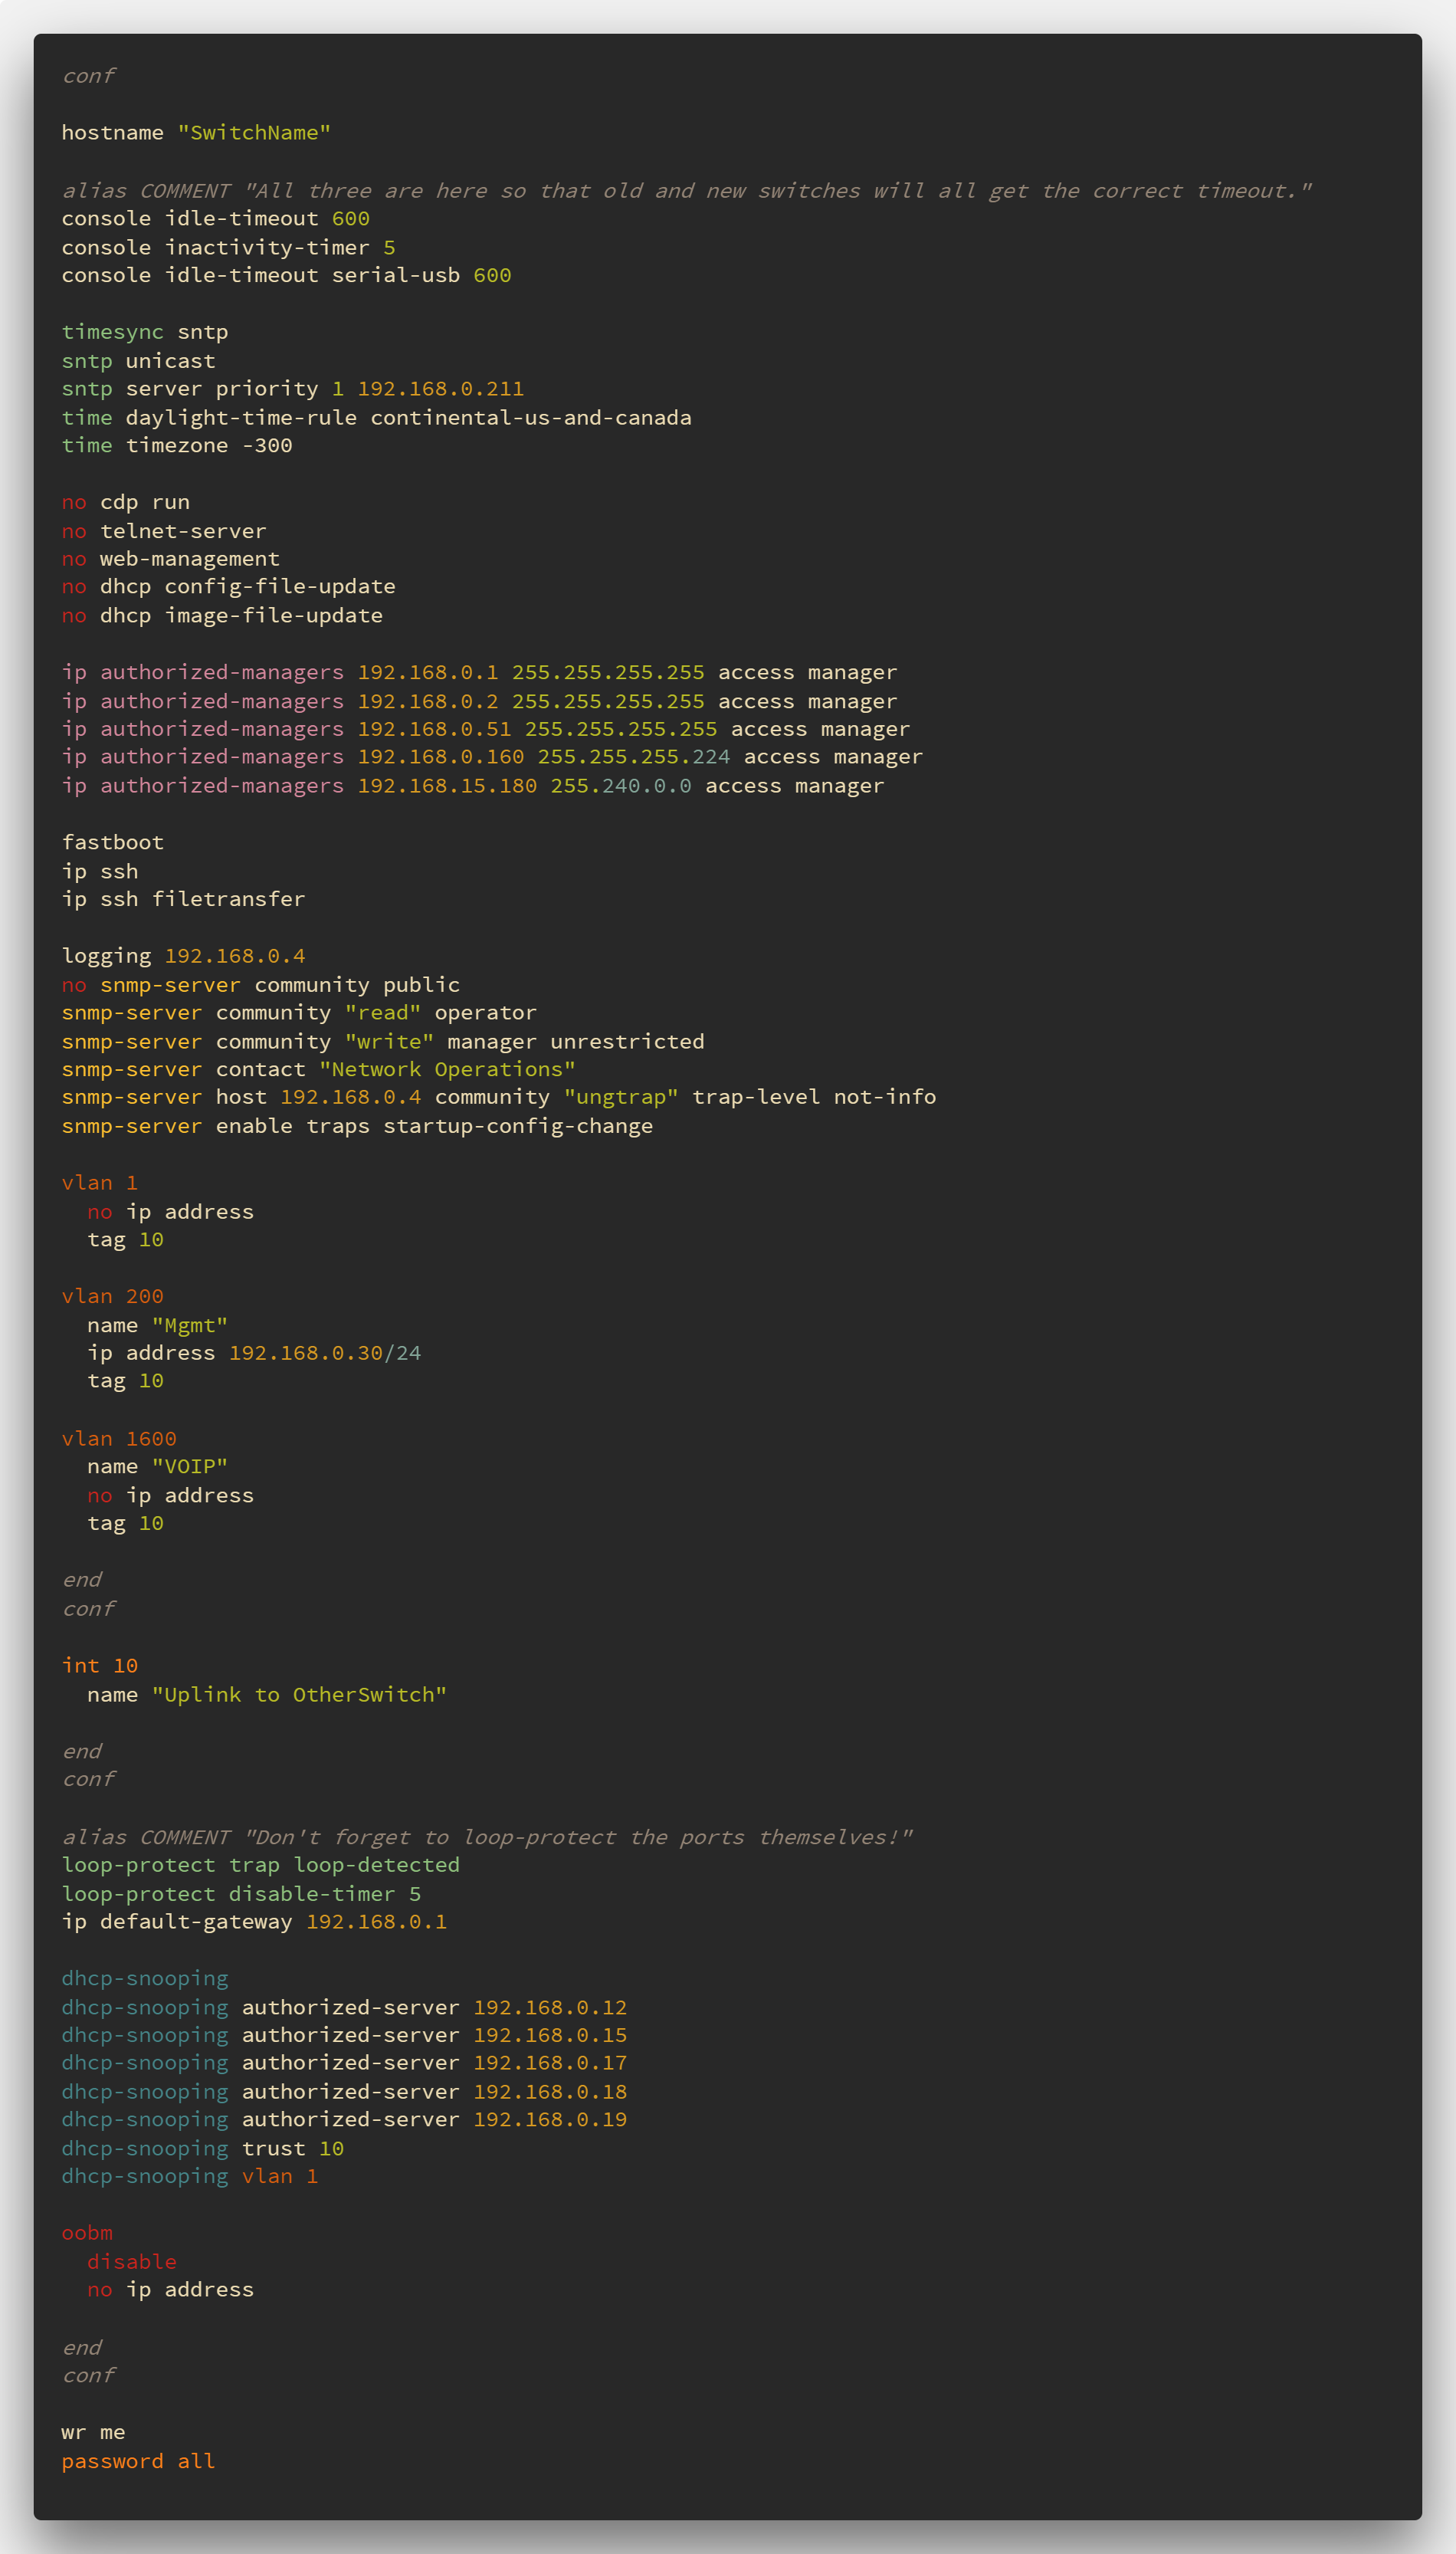Click the timeout comment alias line
This screenshot has width=1456, height=2554.
click(x=687, y=191)
